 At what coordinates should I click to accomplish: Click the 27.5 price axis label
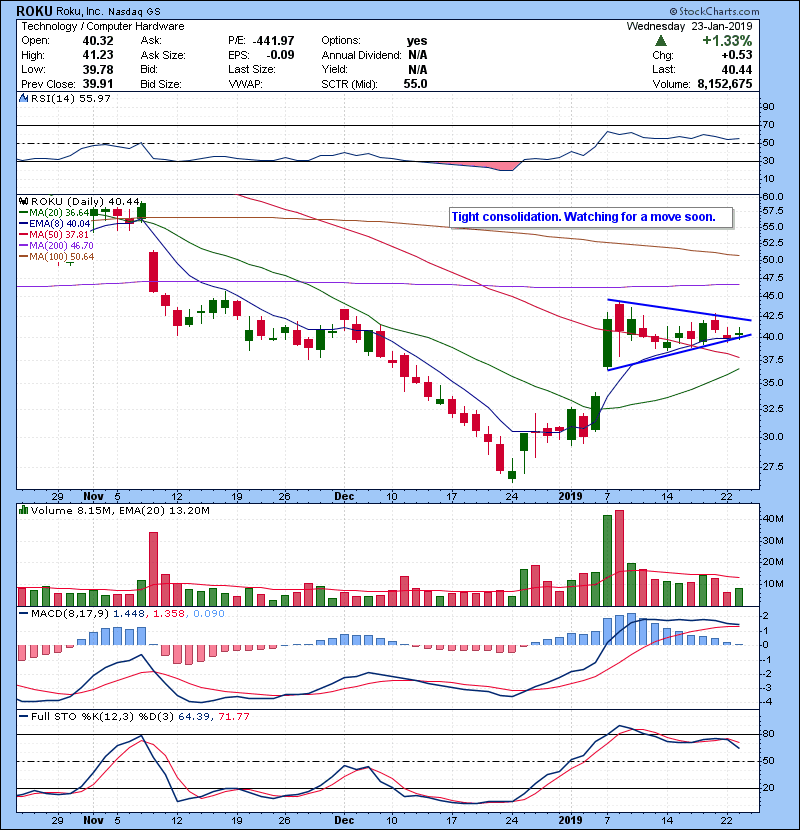pos(772,466)
